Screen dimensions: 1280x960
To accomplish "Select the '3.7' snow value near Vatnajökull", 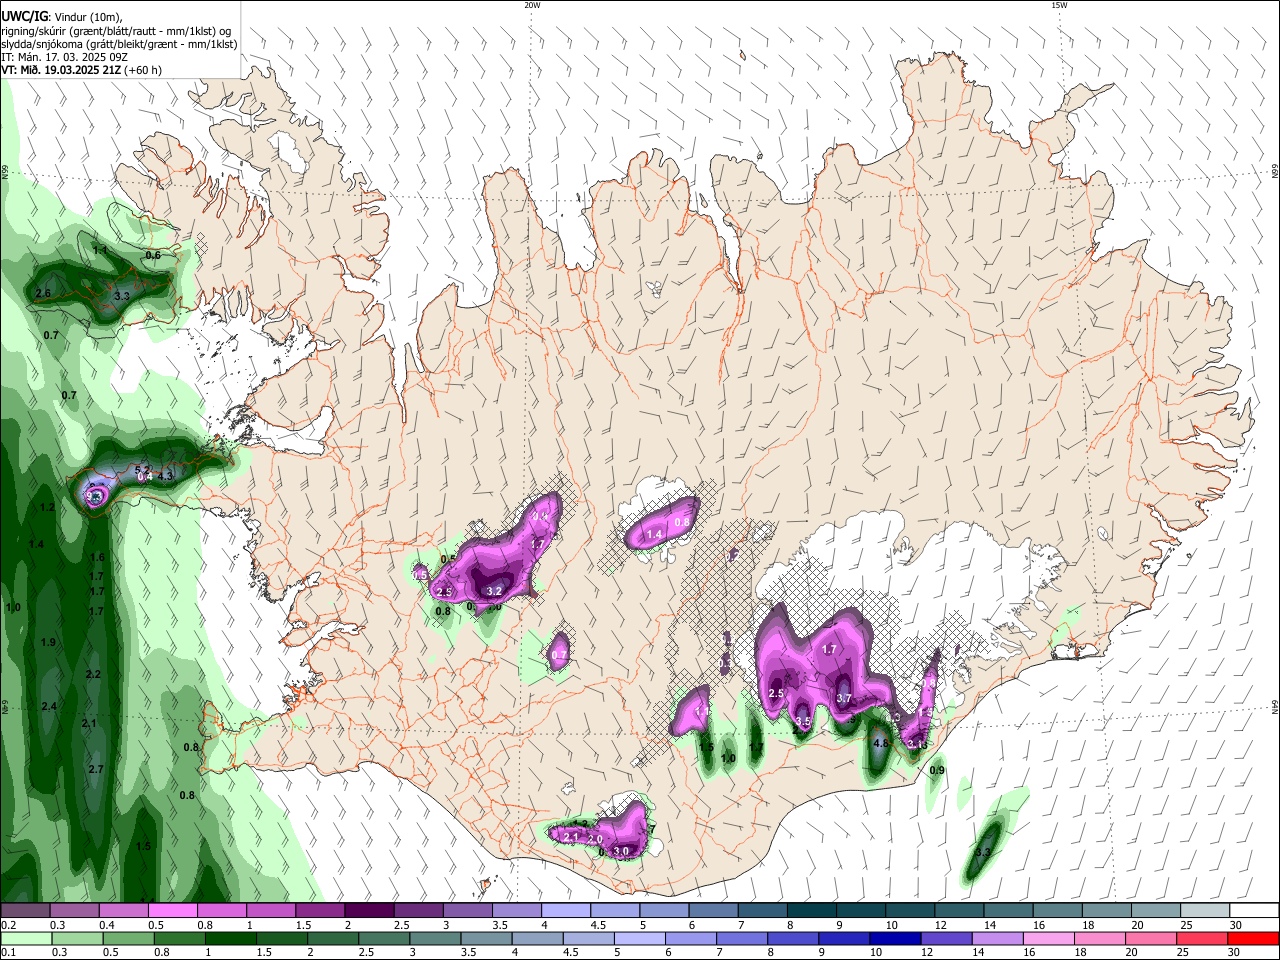I will tap(844, 698).
